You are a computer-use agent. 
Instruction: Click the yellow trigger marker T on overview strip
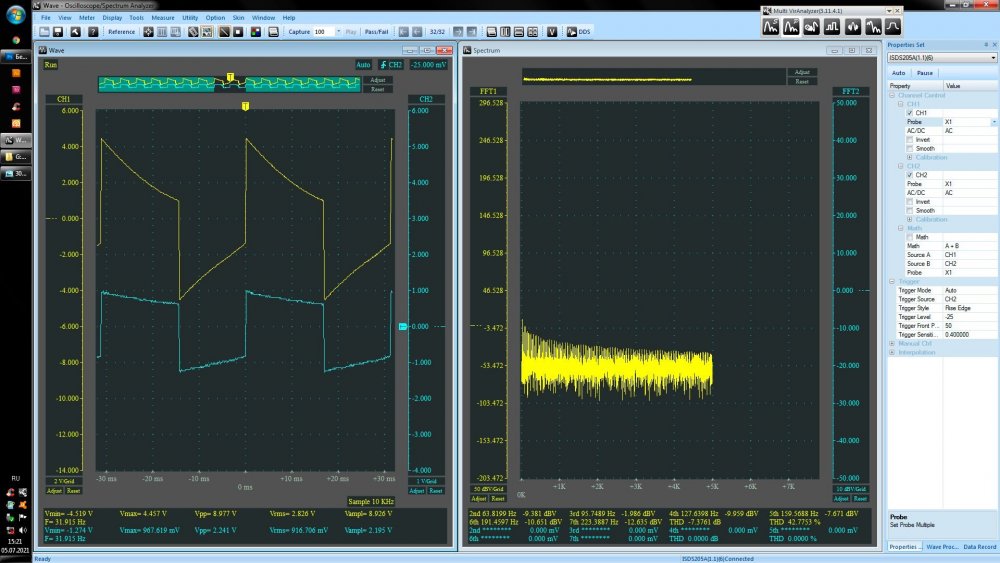pyautogui.click(x=231, y=77)
